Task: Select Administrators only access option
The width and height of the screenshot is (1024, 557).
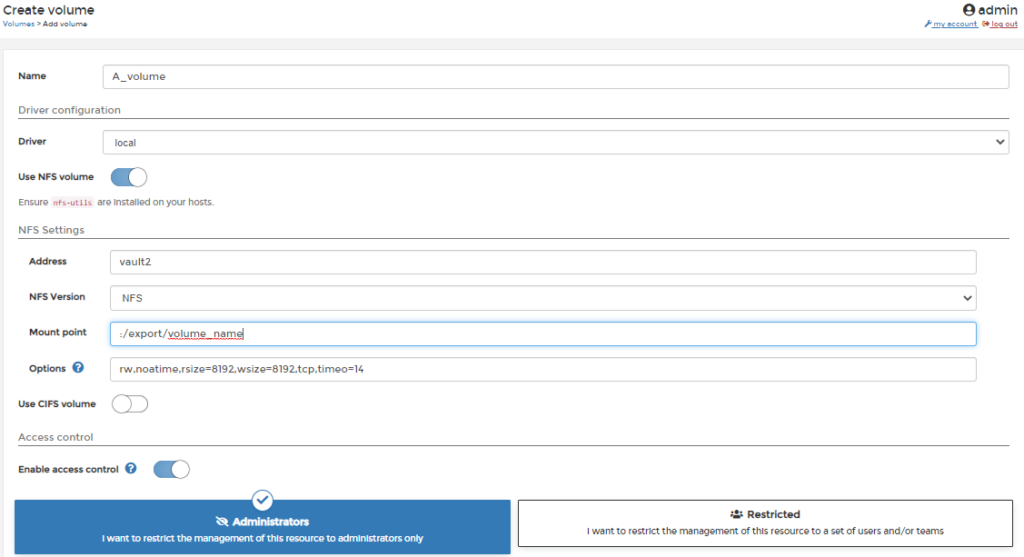Action: pos(263,527)
